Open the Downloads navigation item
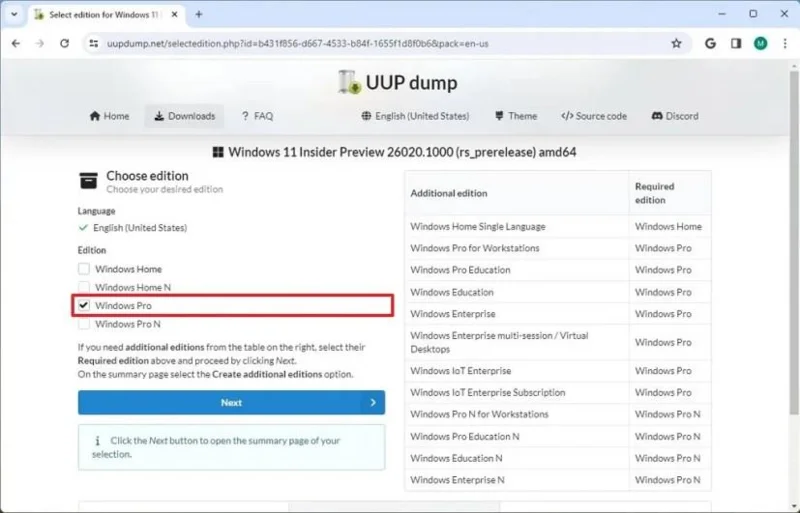This screenshot has height=513, width=800. coord(185,116)
